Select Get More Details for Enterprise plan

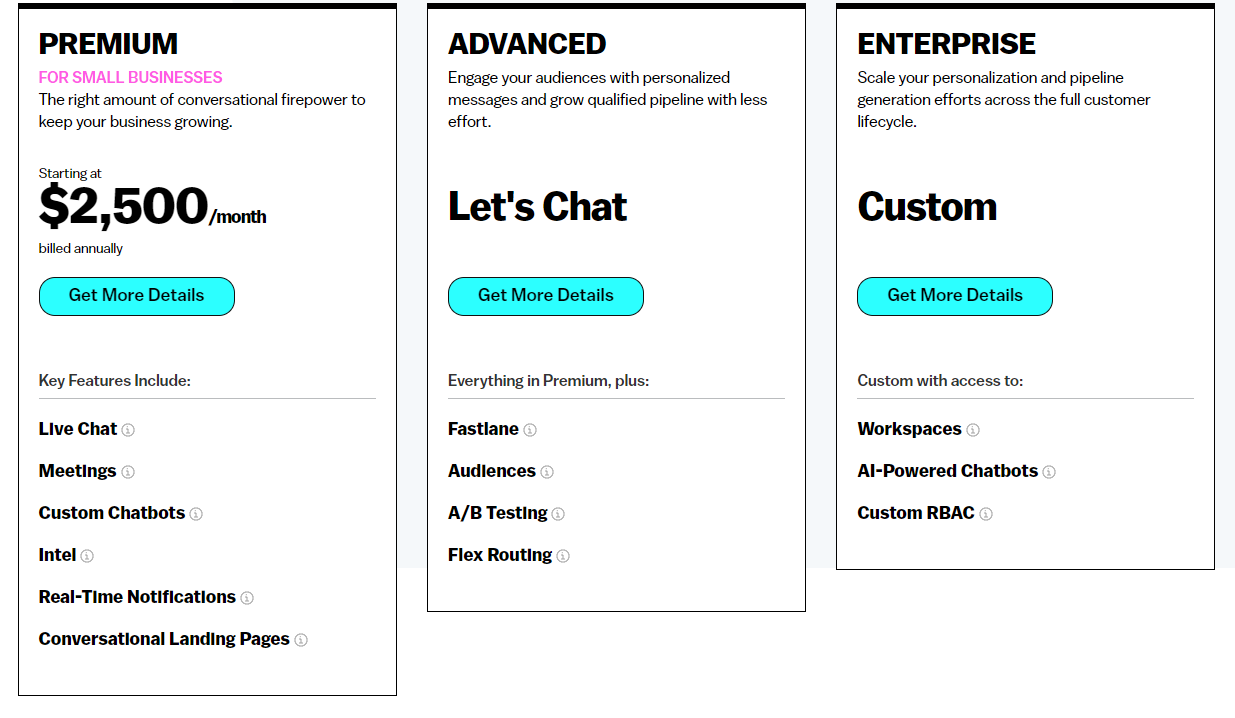click(955, 296)
